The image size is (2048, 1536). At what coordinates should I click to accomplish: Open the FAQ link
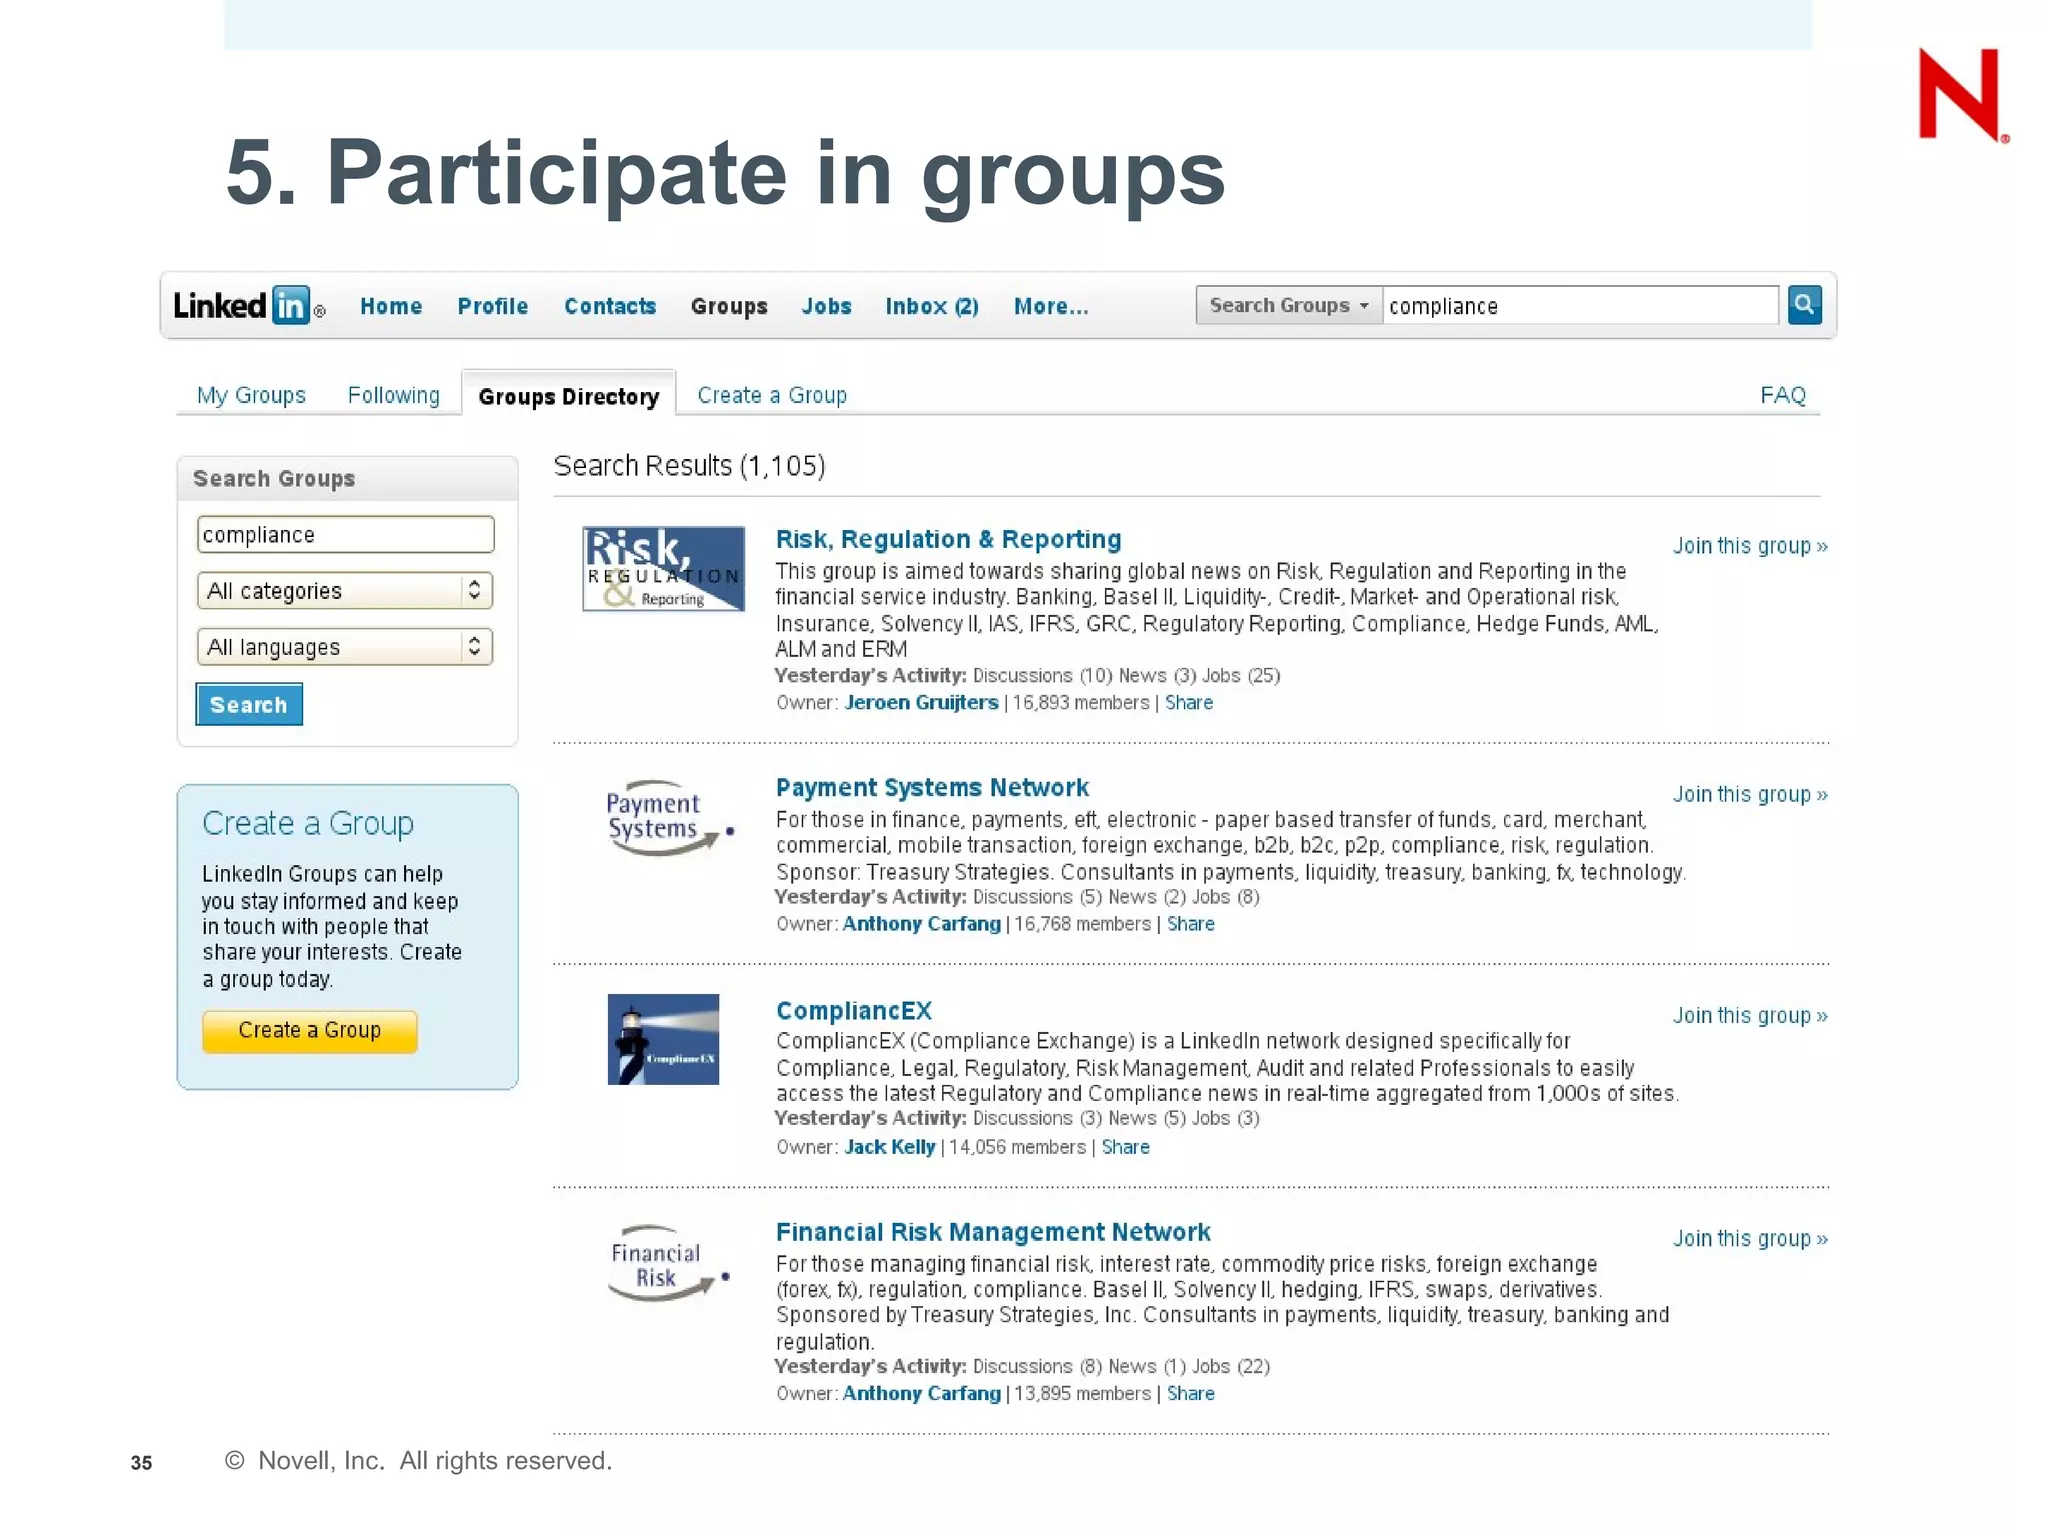[x=1783, y=395]
